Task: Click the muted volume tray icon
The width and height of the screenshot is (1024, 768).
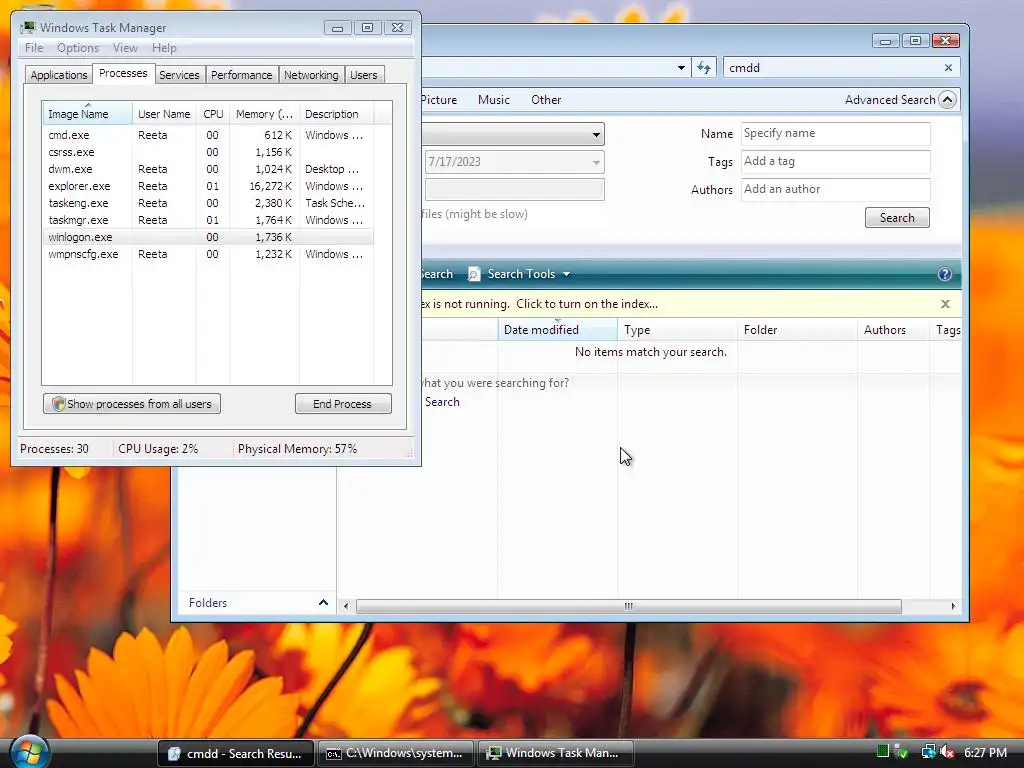Action: (x=948, y=752)
